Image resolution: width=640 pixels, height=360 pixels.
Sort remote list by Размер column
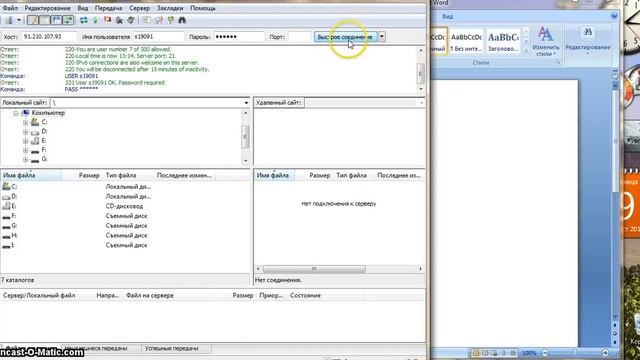pyautogui.click(x=314, y=176)
